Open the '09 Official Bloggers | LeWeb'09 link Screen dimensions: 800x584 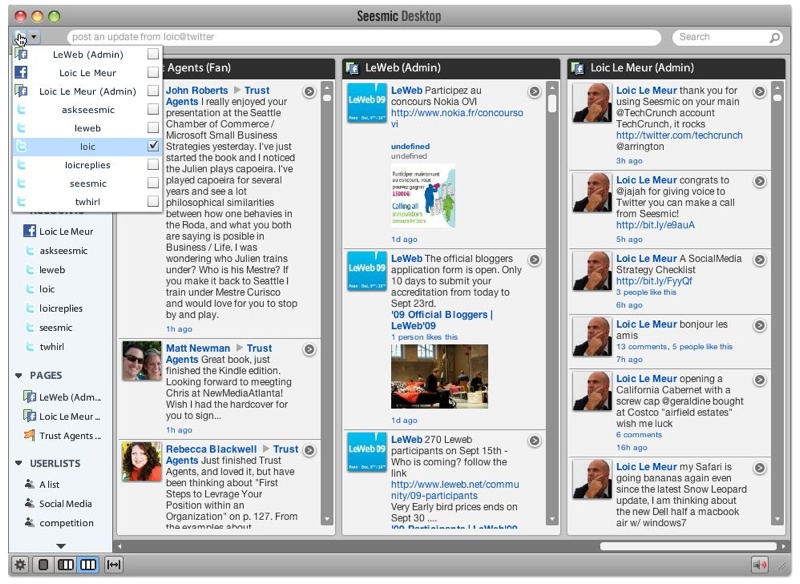[442, 320]
